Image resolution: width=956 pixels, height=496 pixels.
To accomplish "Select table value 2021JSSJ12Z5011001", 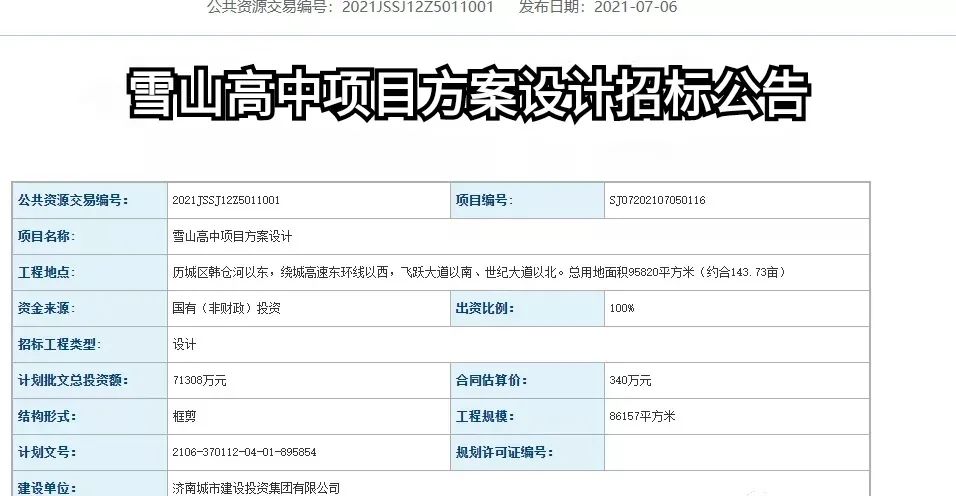I will pos(226,200).
